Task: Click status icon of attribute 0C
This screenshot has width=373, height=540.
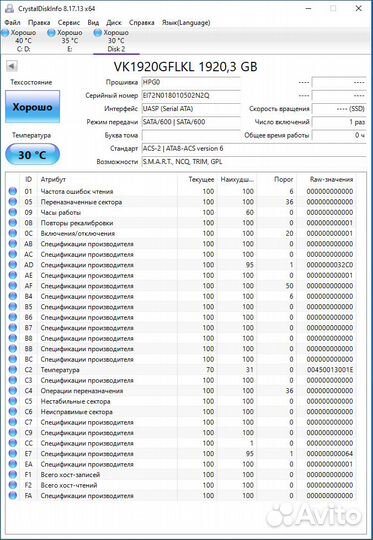Action: tap(13, 233)
